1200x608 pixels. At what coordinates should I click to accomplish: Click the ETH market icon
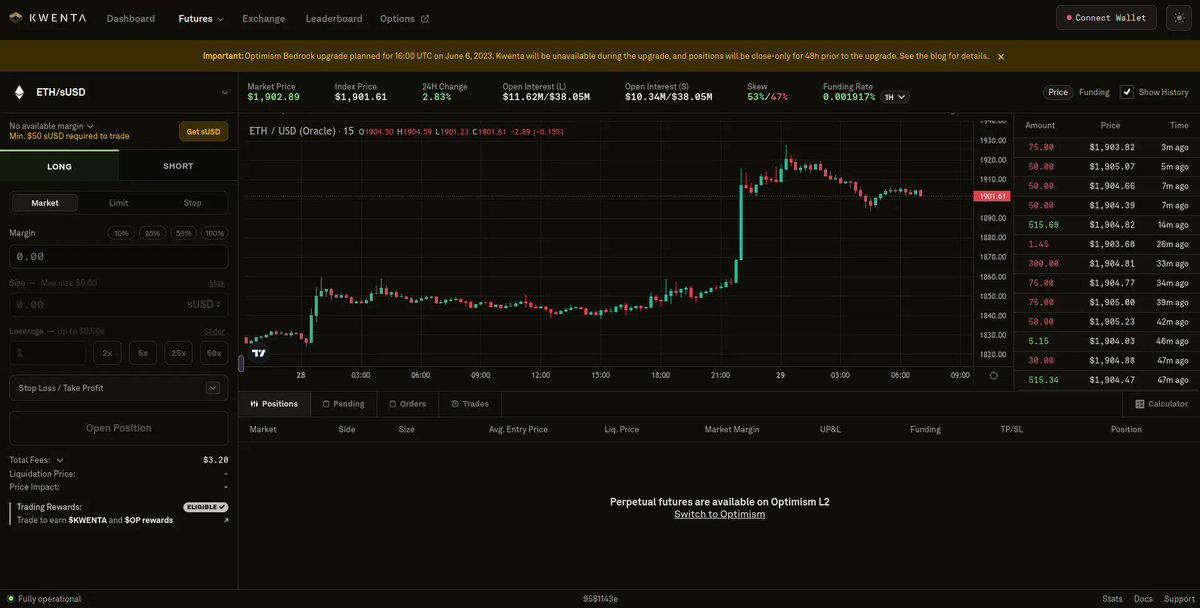point(18,92)
